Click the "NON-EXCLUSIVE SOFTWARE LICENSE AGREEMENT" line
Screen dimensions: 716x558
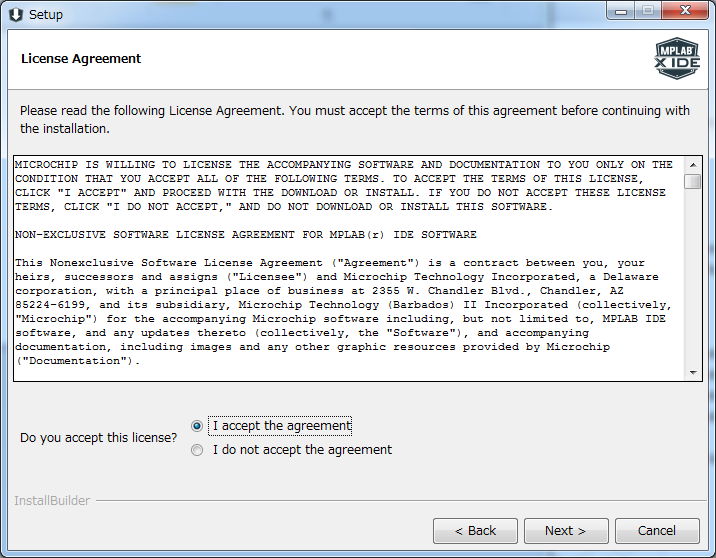246,235
